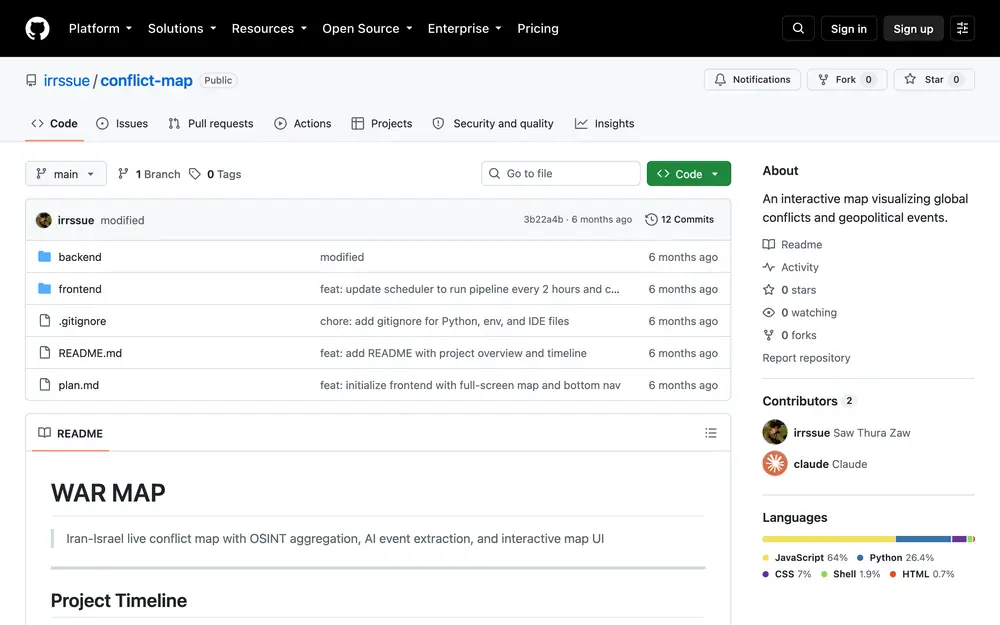Switch to the Issues tab
Screen dimensions: 1000x625
pos(122,124)
